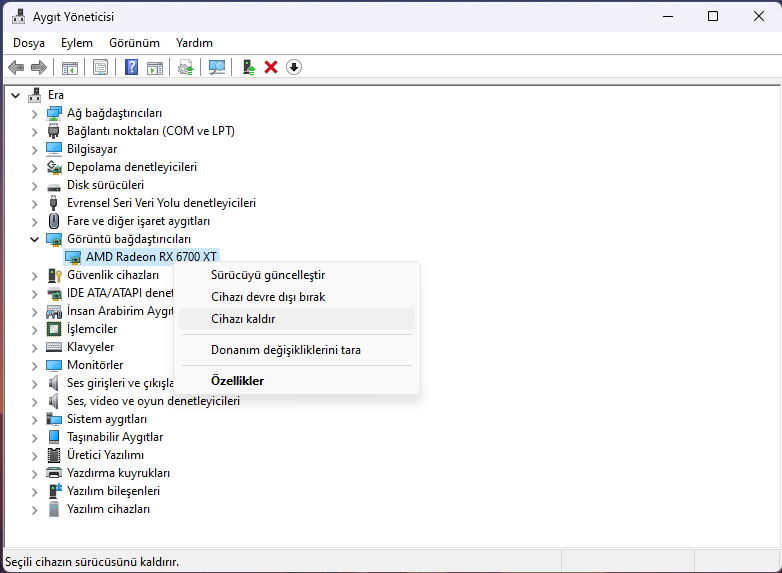
Task: Select Cihazı kaldır in context menu
Action: pyautogui.click(x=297, y=319)
